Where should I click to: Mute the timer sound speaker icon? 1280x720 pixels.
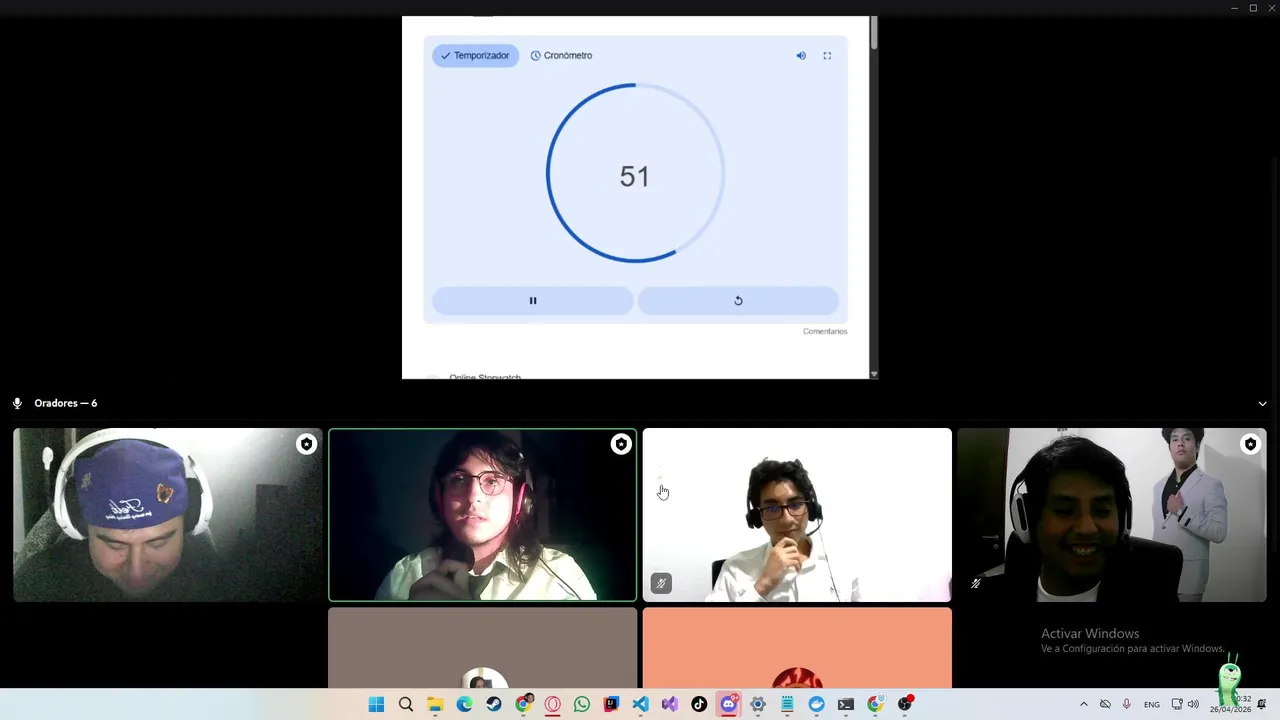point(801,56)
